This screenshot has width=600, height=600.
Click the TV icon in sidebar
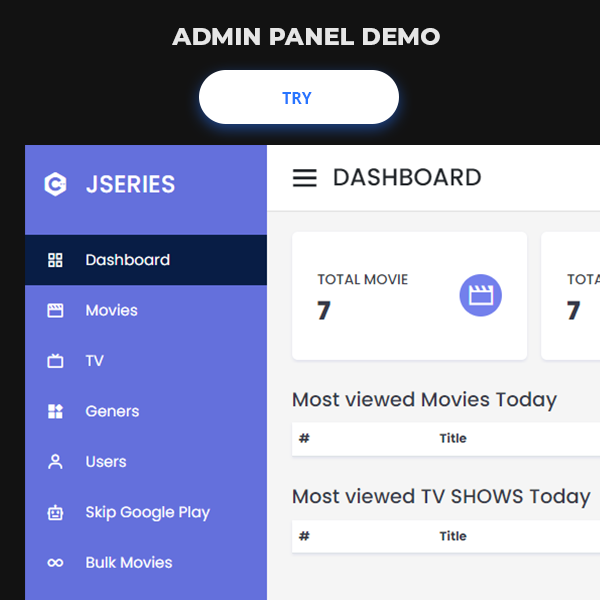[x=55, y=361]
